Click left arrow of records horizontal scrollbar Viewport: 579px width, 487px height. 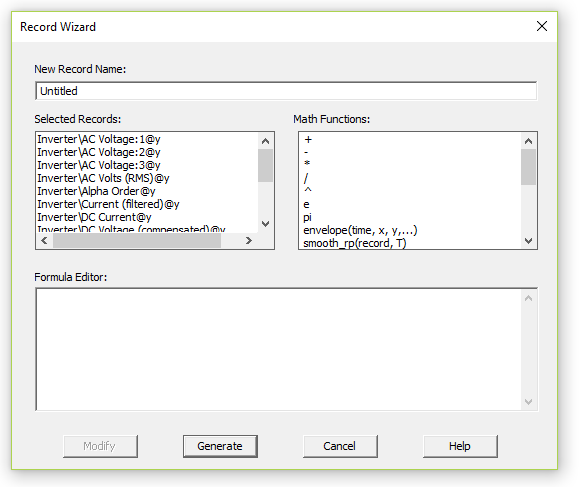pyautogui.click(x=44, y=241)
